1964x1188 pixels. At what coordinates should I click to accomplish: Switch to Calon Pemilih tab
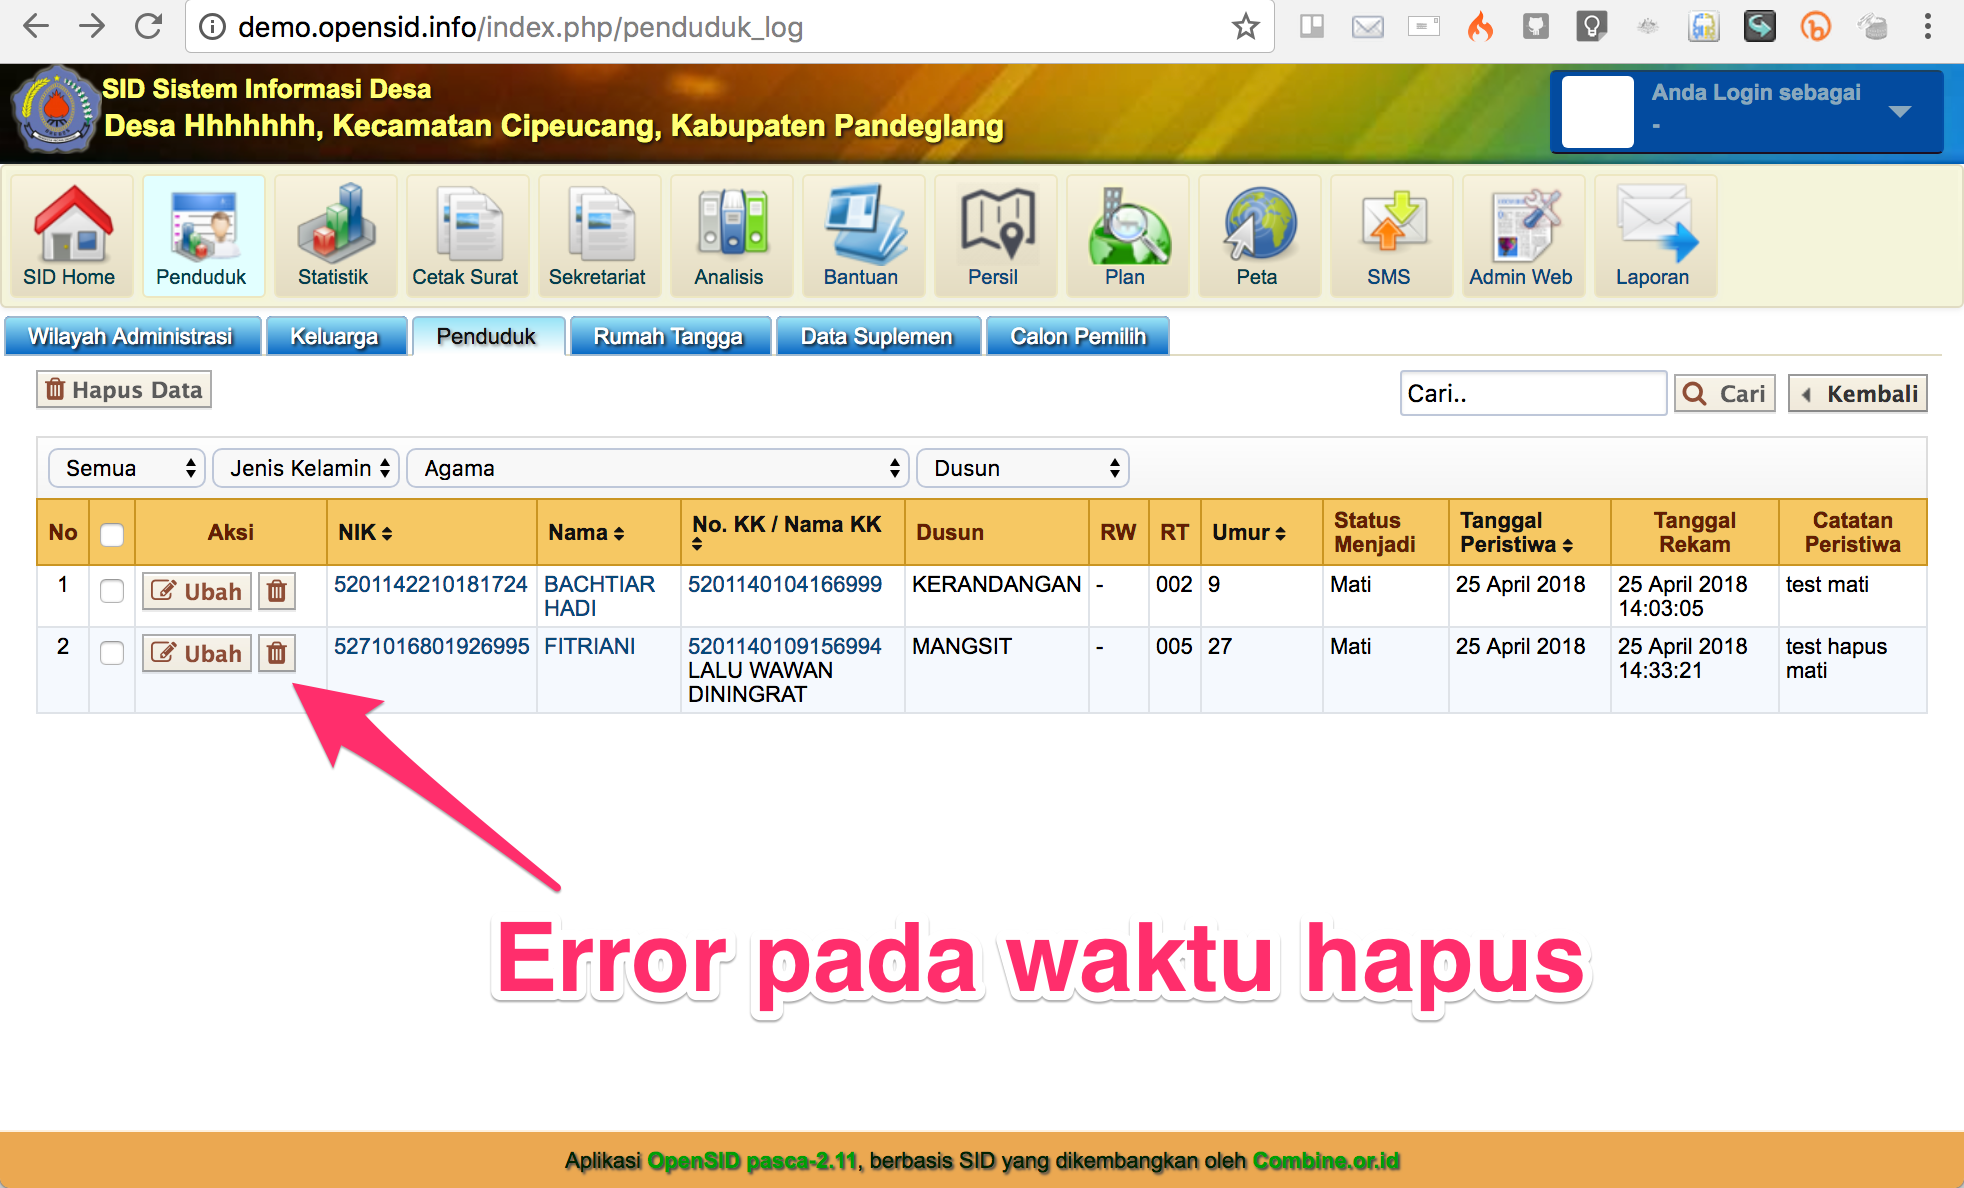pos(1078,337)
